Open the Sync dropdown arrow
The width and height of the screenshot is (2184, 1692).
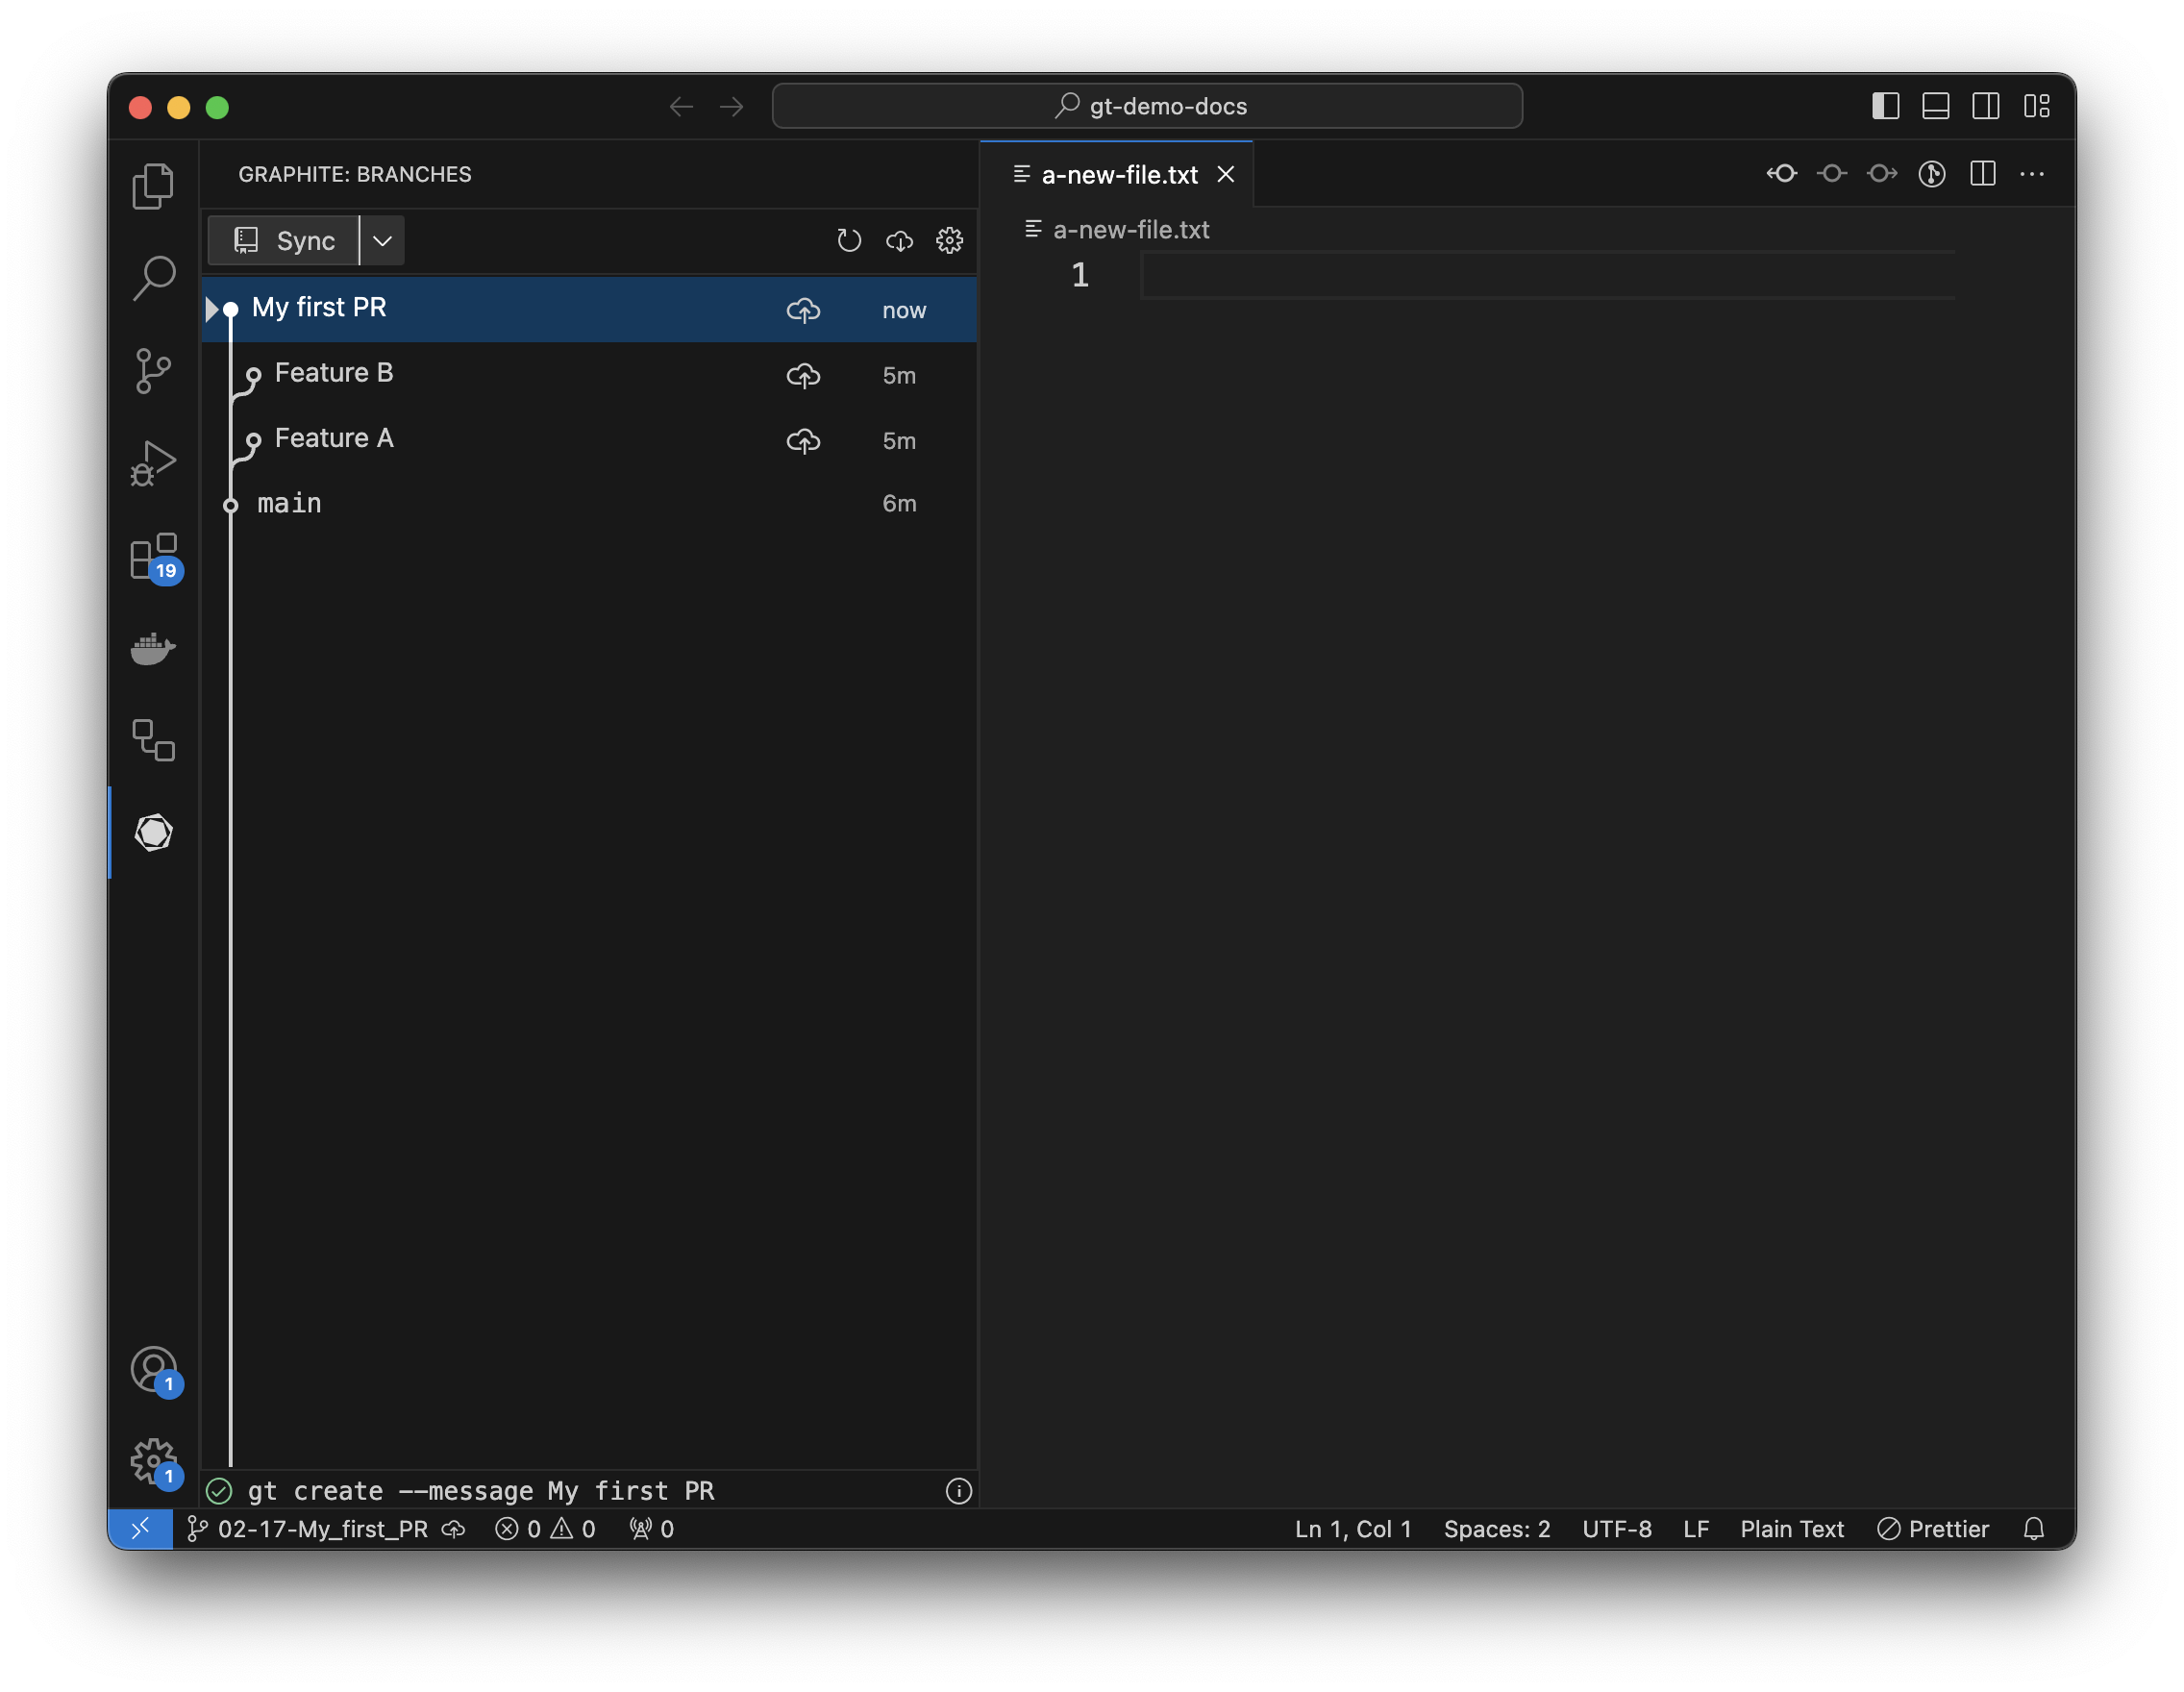[x=382, y=241]
